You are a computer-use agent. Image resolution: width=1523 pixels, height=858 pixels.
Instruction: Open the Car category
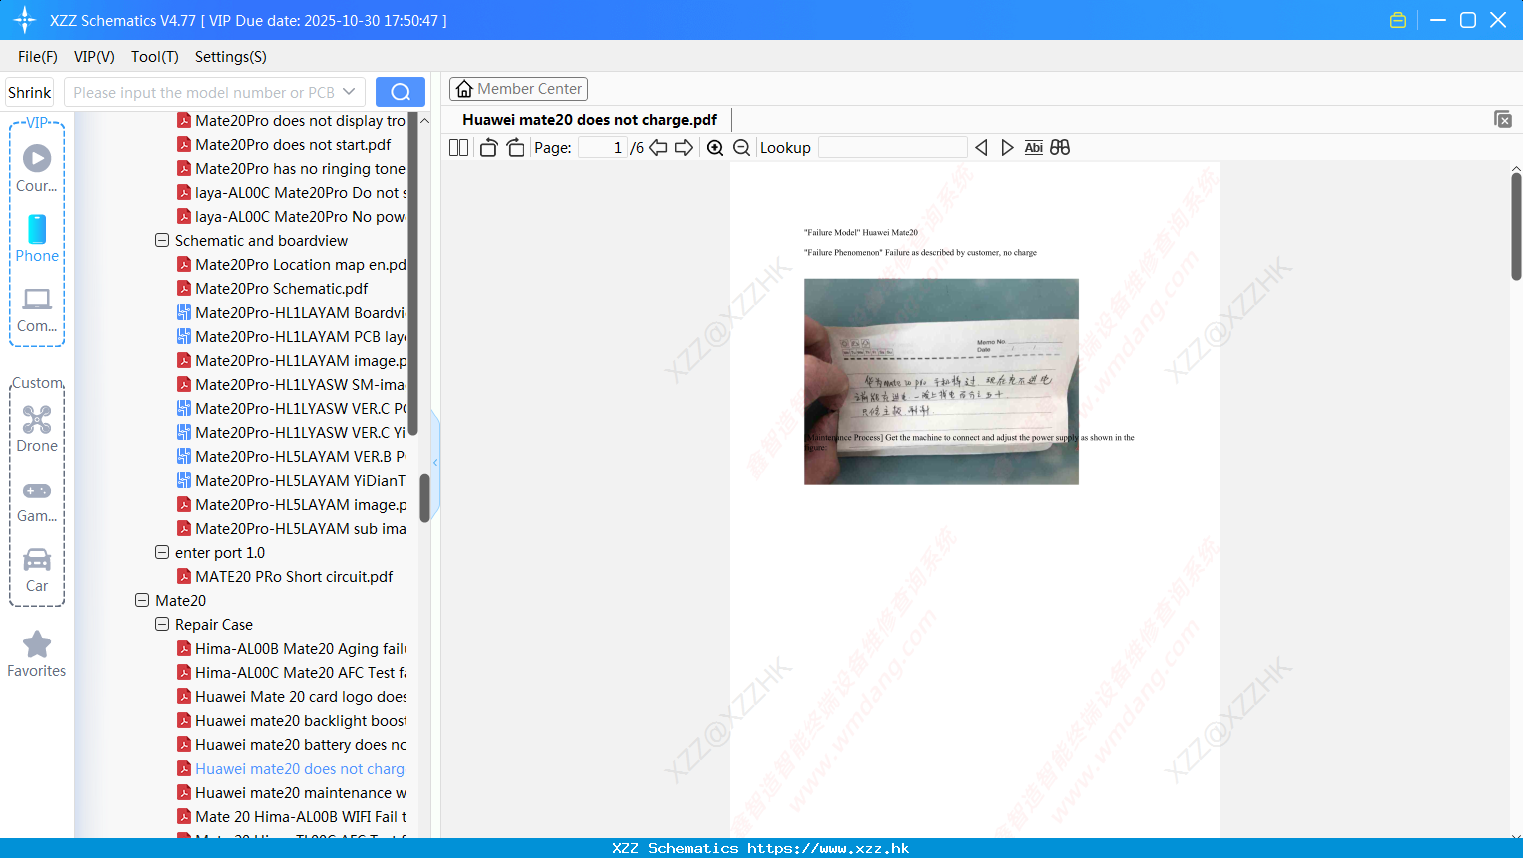(x=37, y=570)
